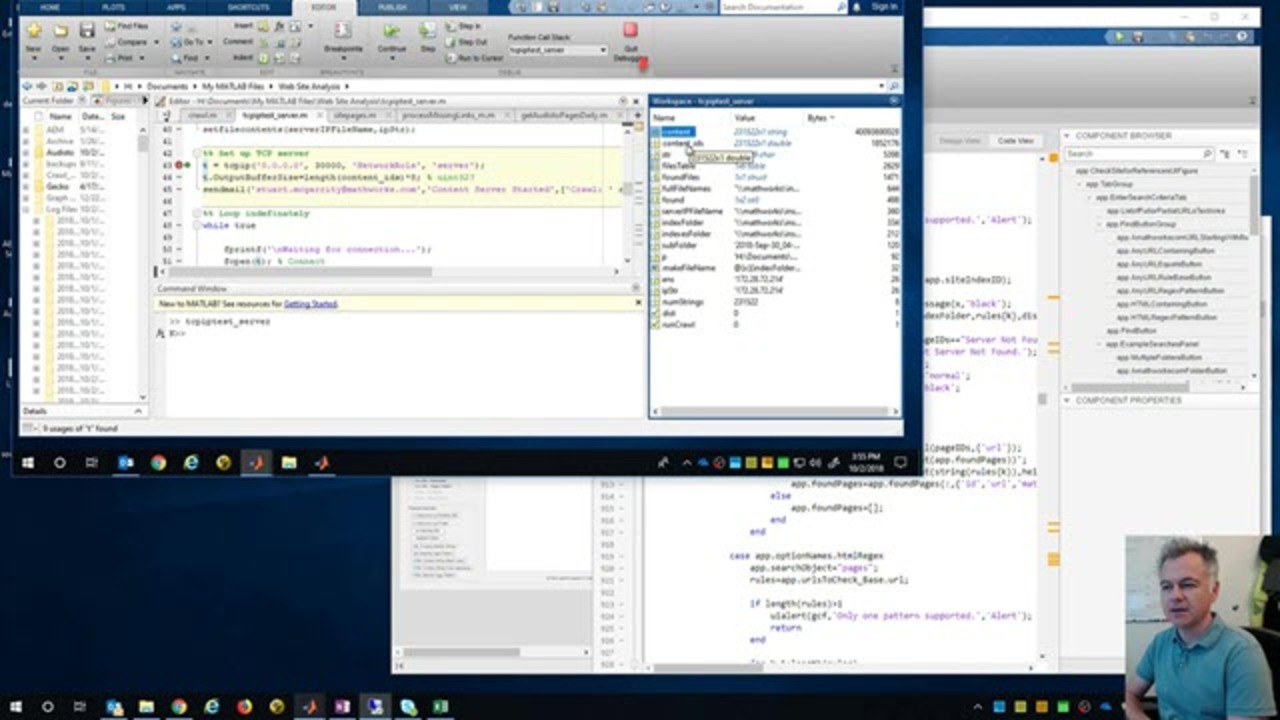Screen dimensions: 1280x720
Task: Click the Open folder icon
Action: point(61,32)
